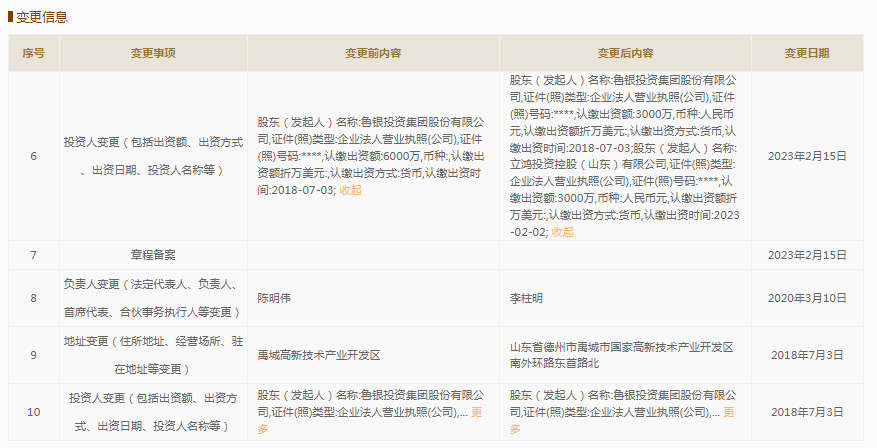Click the 变更事项 column header
The width and height of the screenshot is (877, 448).
coord(153,53)
